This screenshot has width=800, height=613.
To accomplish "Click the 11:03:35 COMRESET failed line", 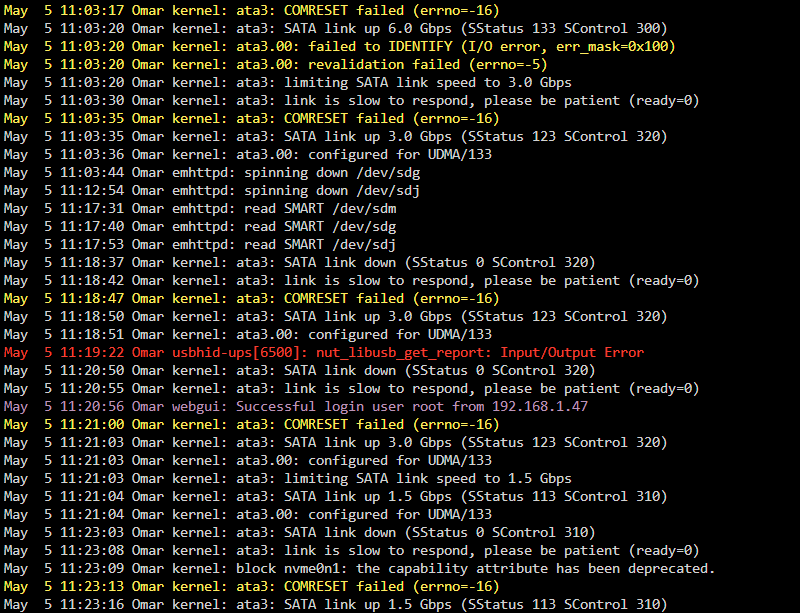I will click(x=252, y=118).
